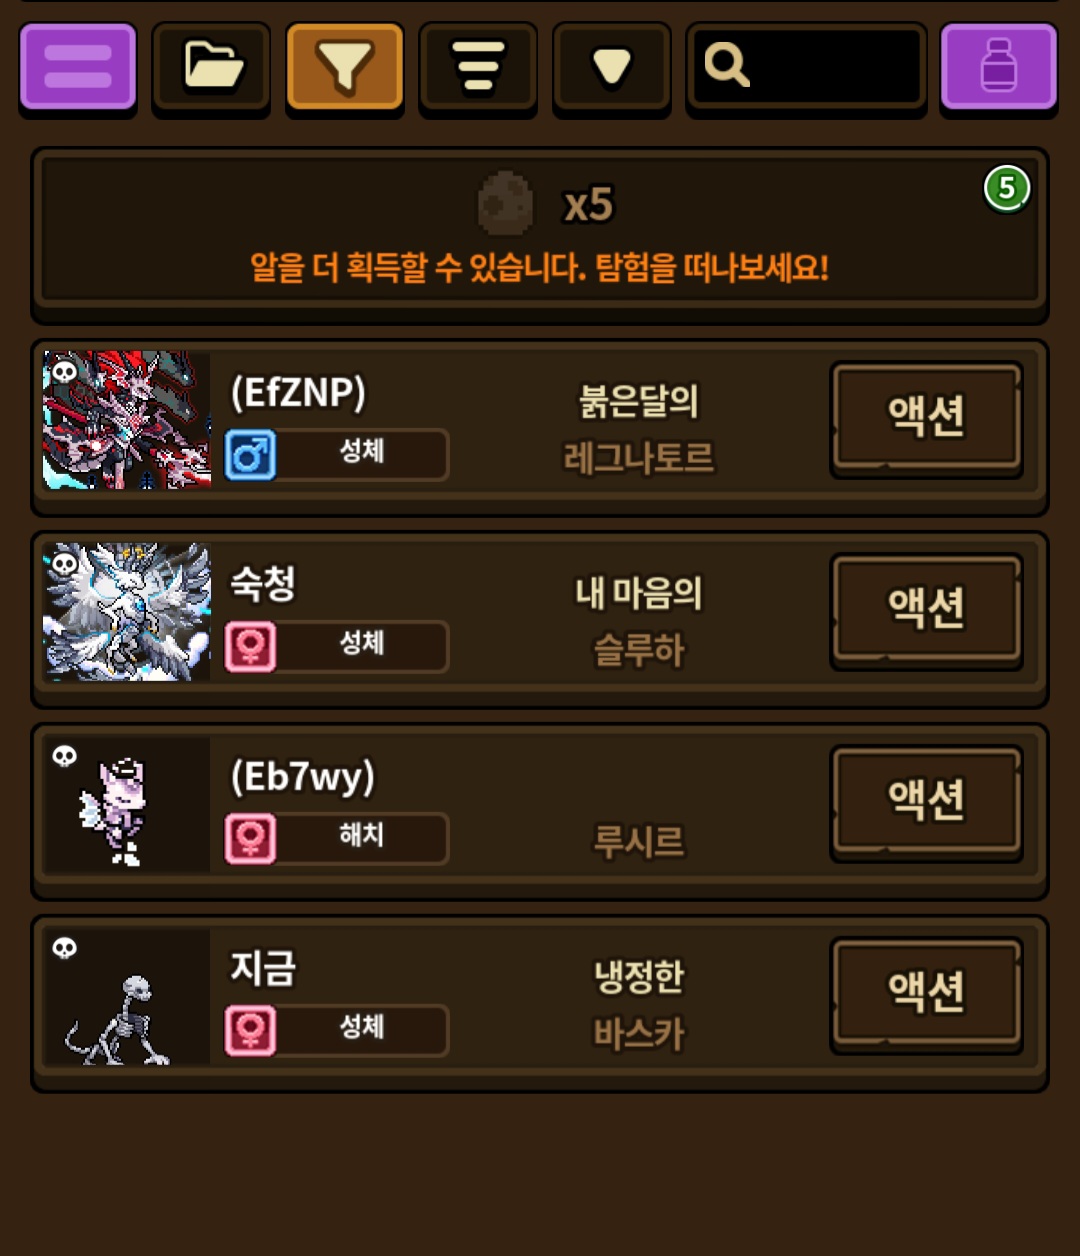1080x1256 pixels.
Task: Click the female gender icon on (Eb7wy)
Action: 250,839
